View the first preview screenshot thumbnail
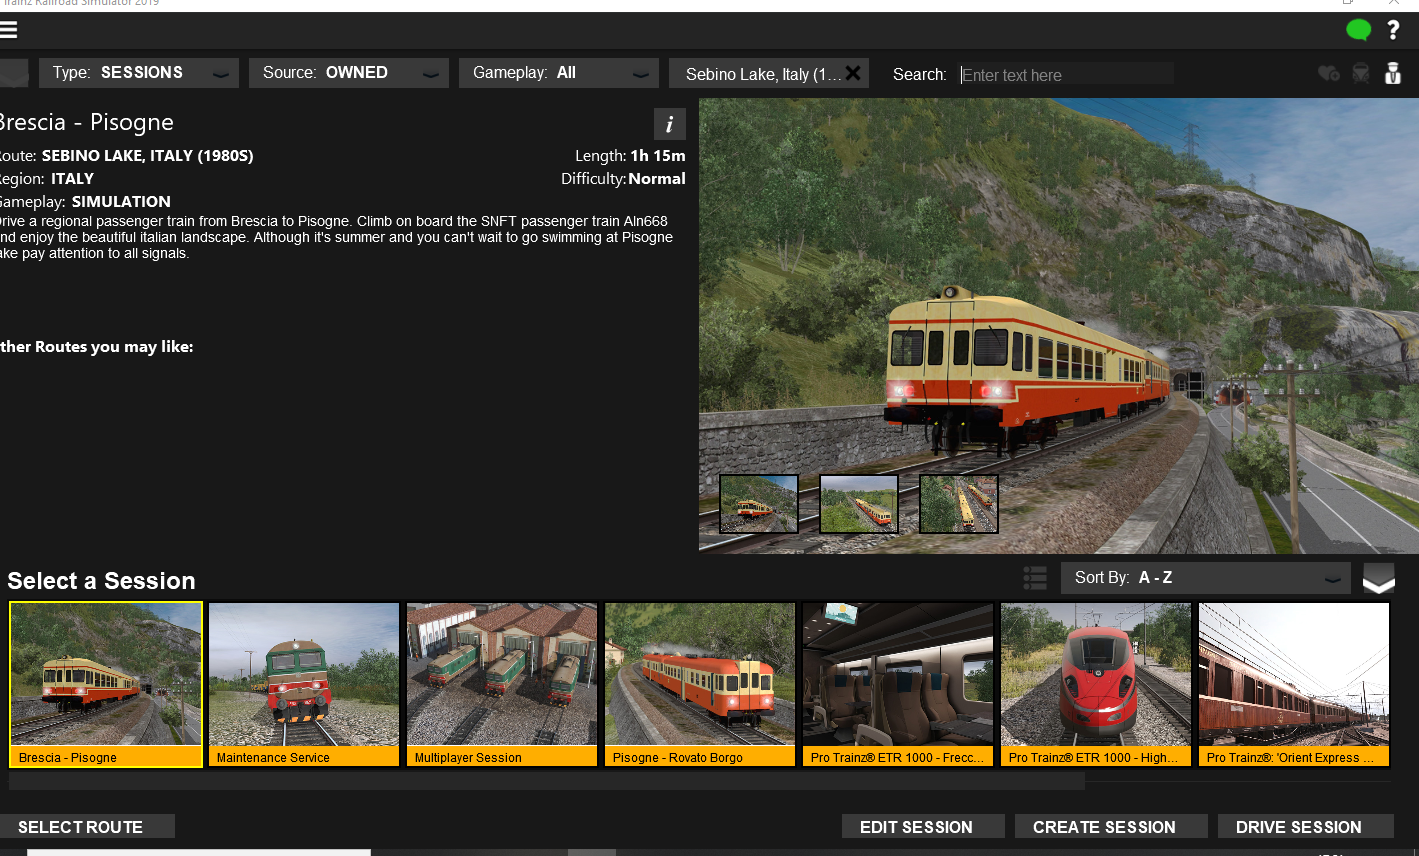 [x=759, y=504]
